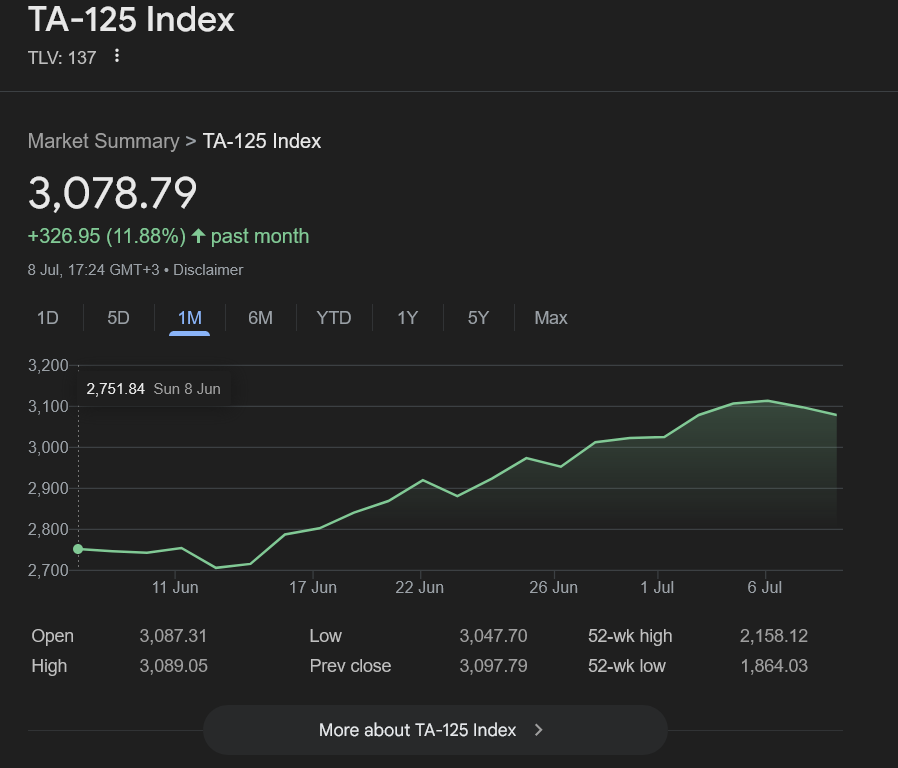Click the Low value 3,047.70
This screenshot has width=898, height=768.
click(x=493, y=636)
